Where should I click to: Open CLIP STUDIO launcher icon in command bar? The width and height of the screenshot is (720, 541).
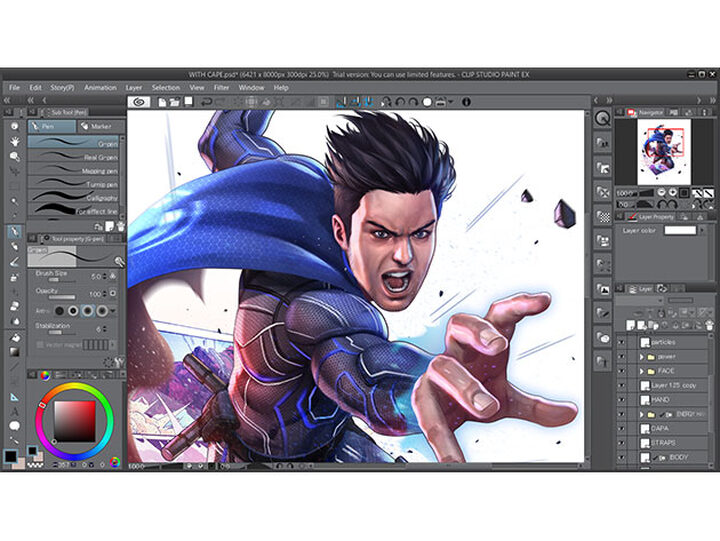[x=139, y=102]
